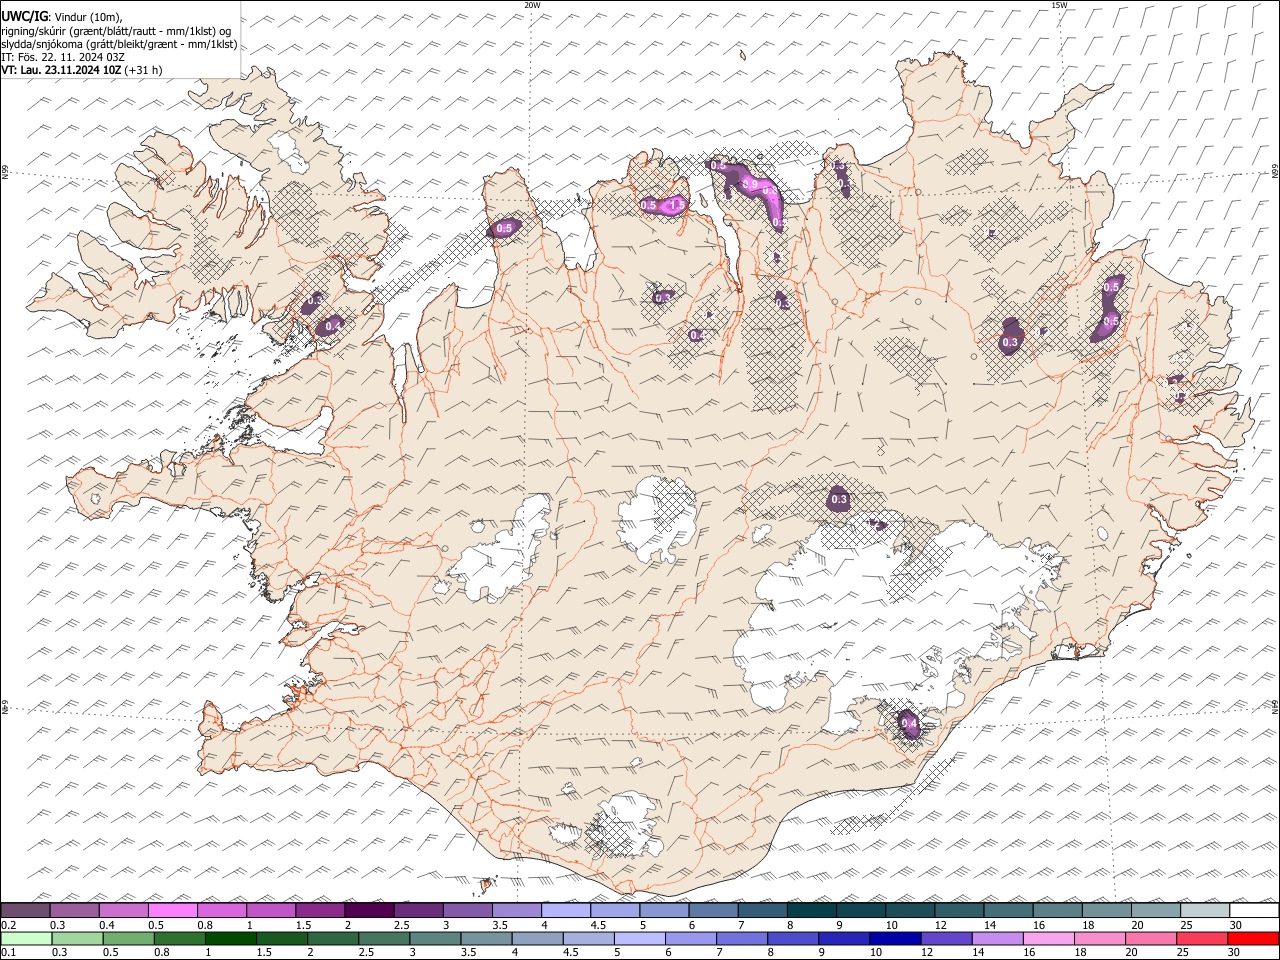Click the palest green 0.1–0.3 swatch in lower scale
Screen dimensions: 1280x960
click(x=26, y=939)
